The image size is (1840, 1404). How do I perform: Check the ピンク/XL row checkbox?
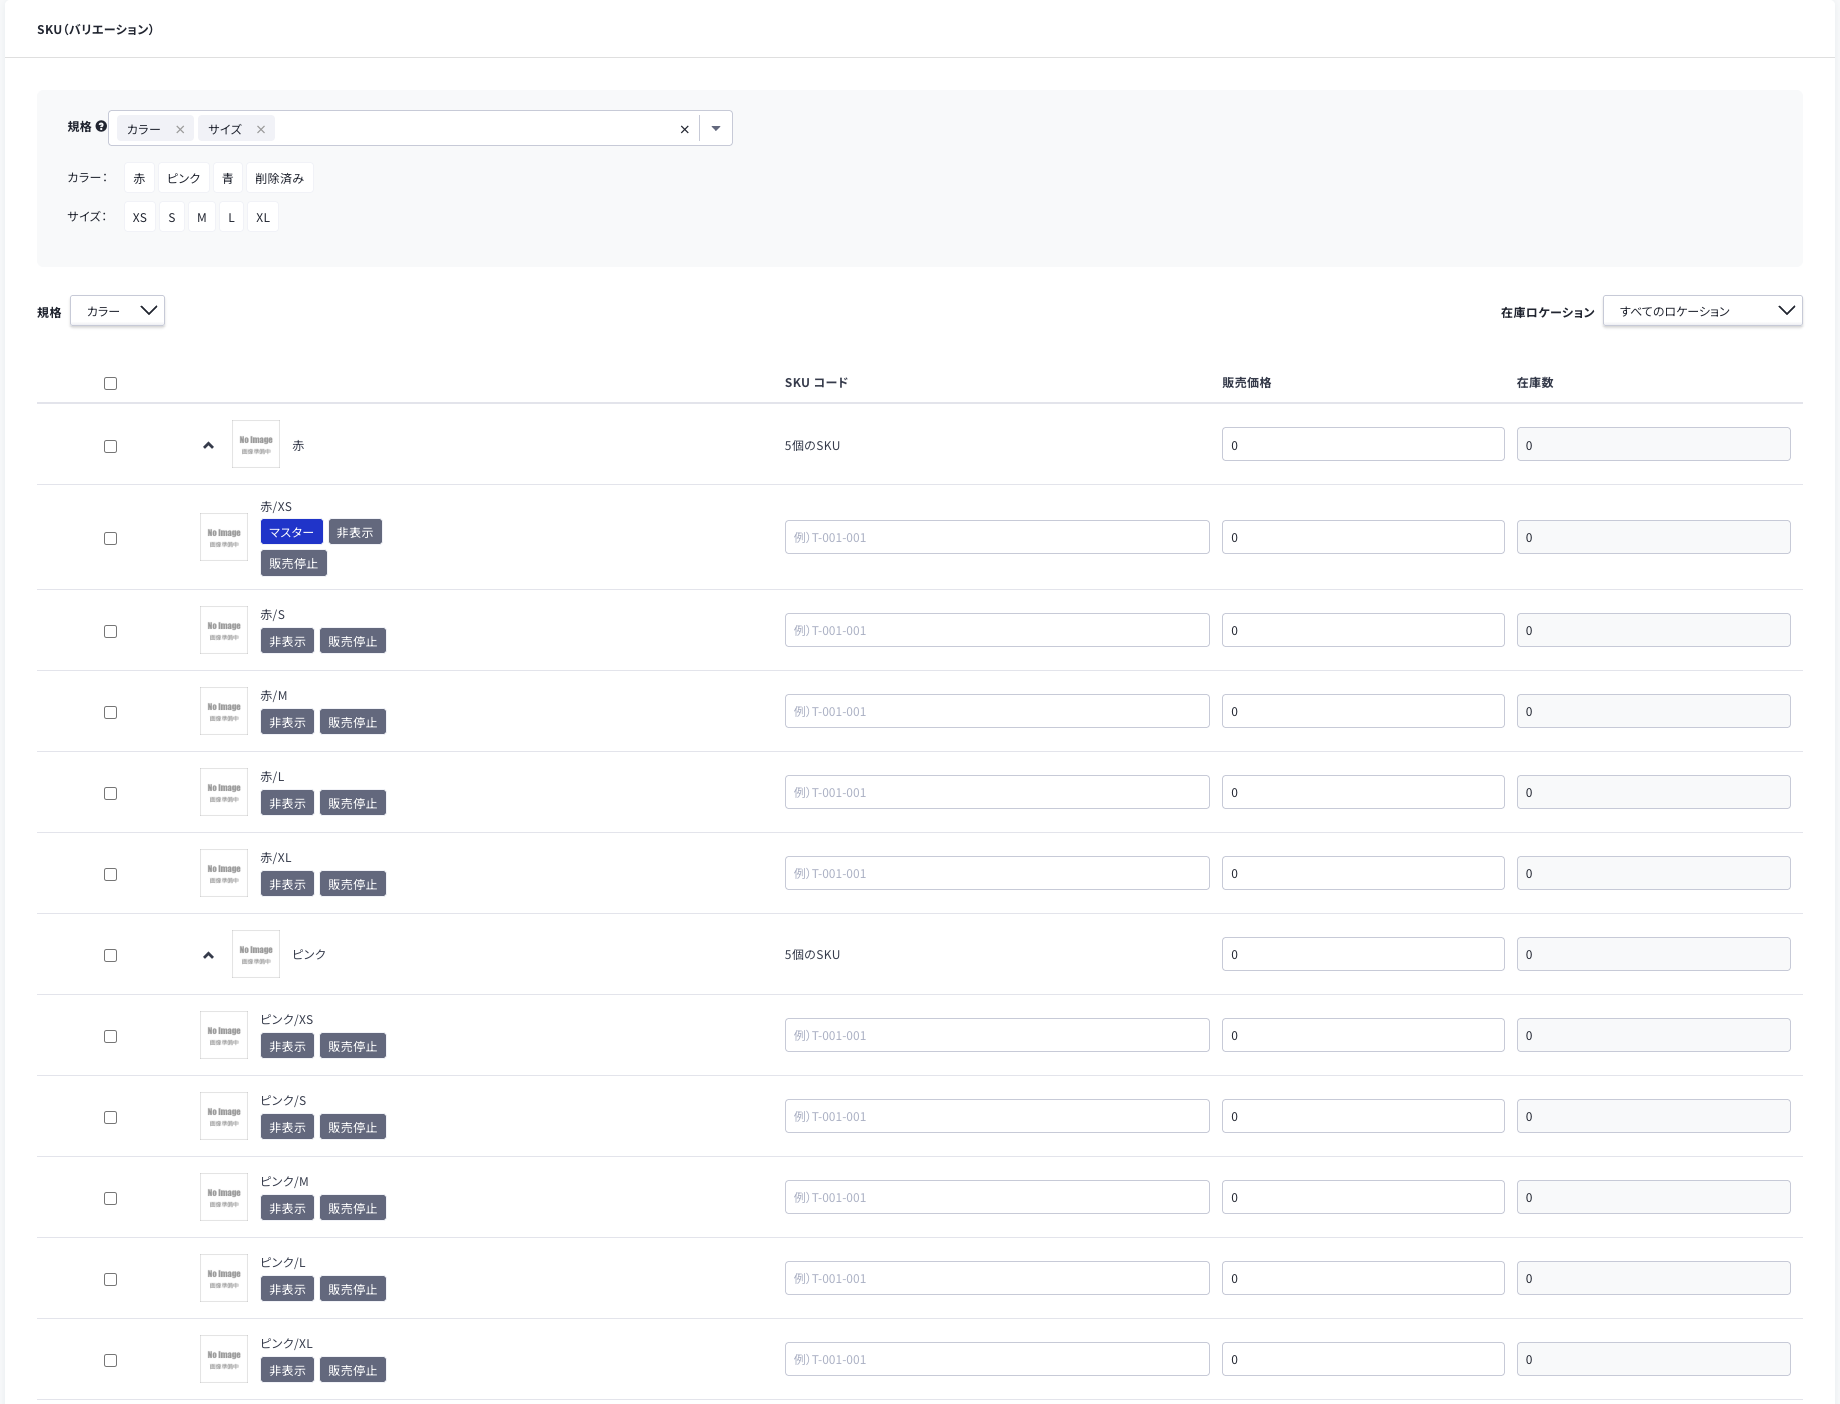(111, 1360)
